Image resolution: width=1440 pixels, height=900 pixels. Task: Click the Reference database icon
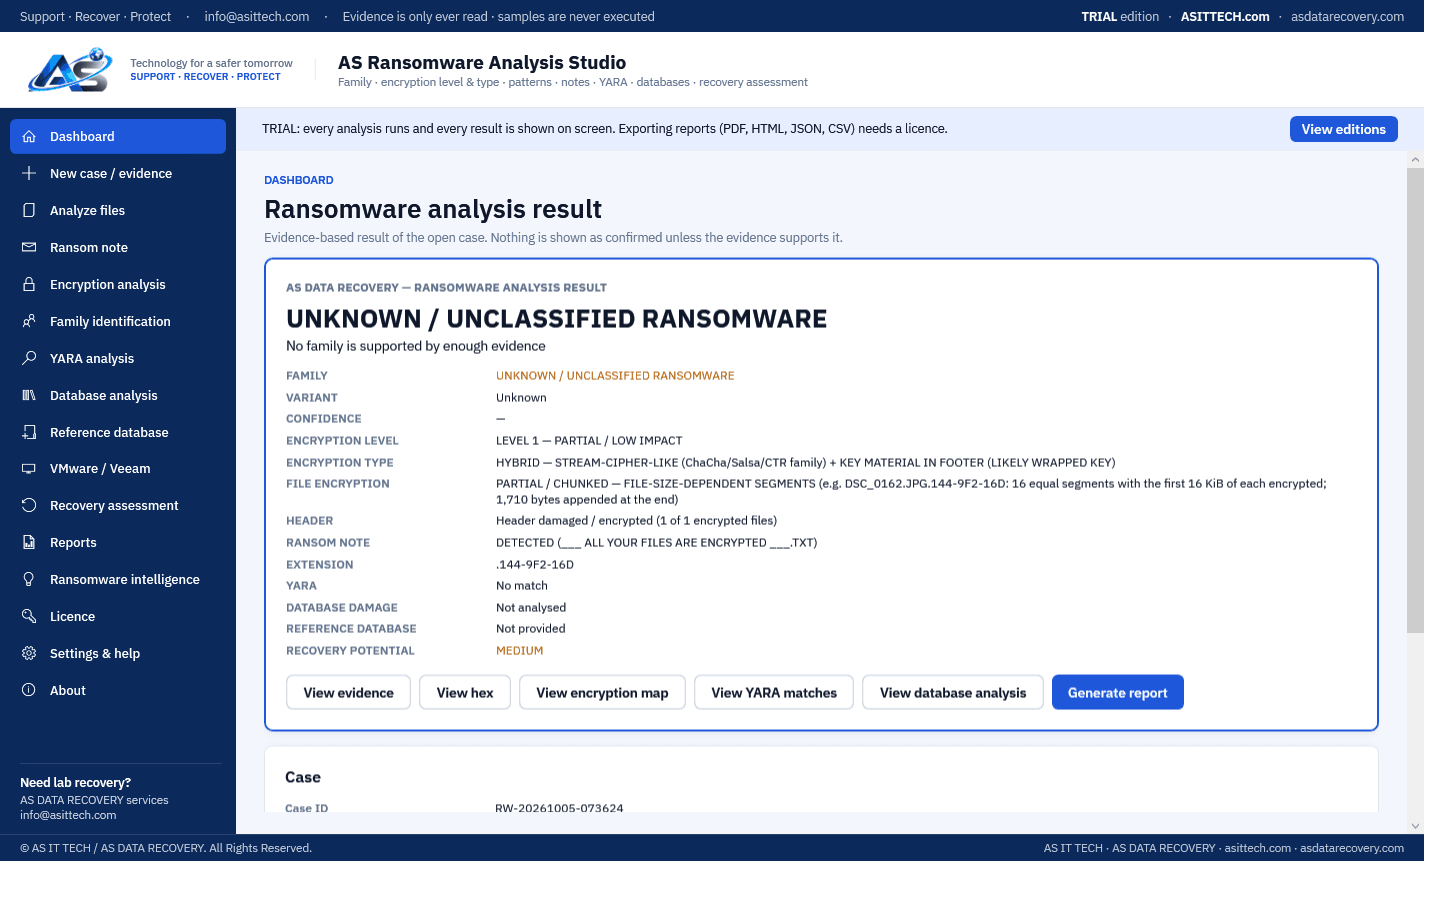click(x=29, y=433)
